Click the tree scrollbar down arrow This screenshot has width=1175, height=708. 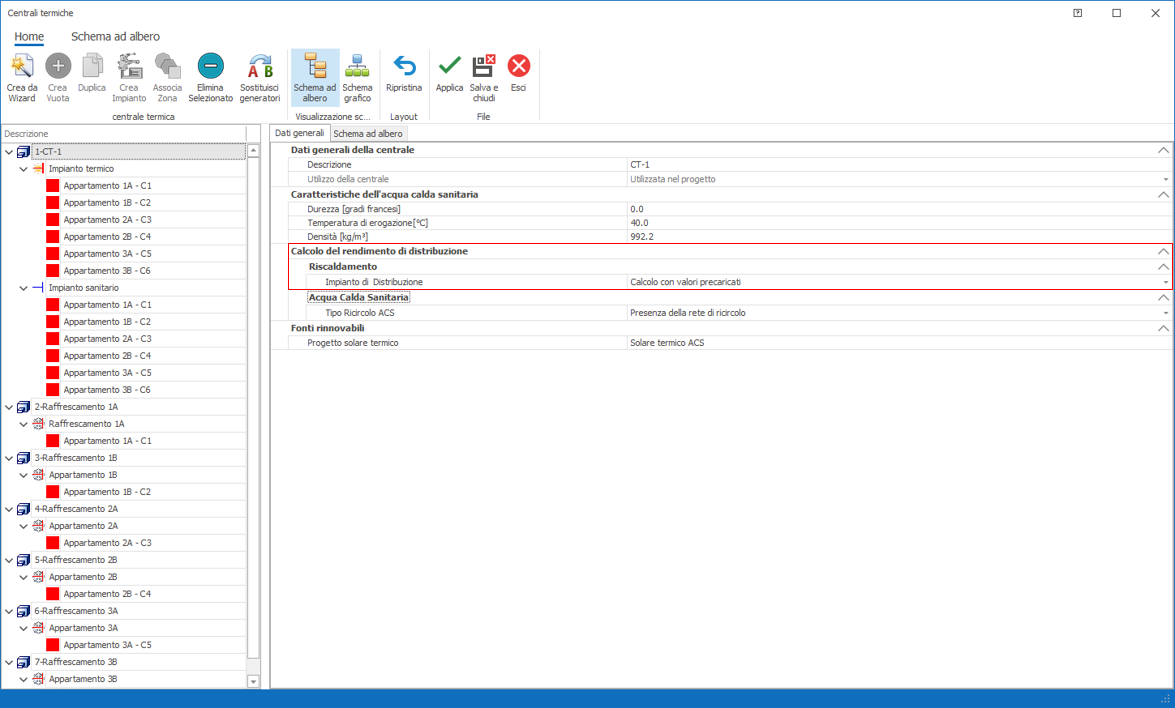tap(253, 681)
